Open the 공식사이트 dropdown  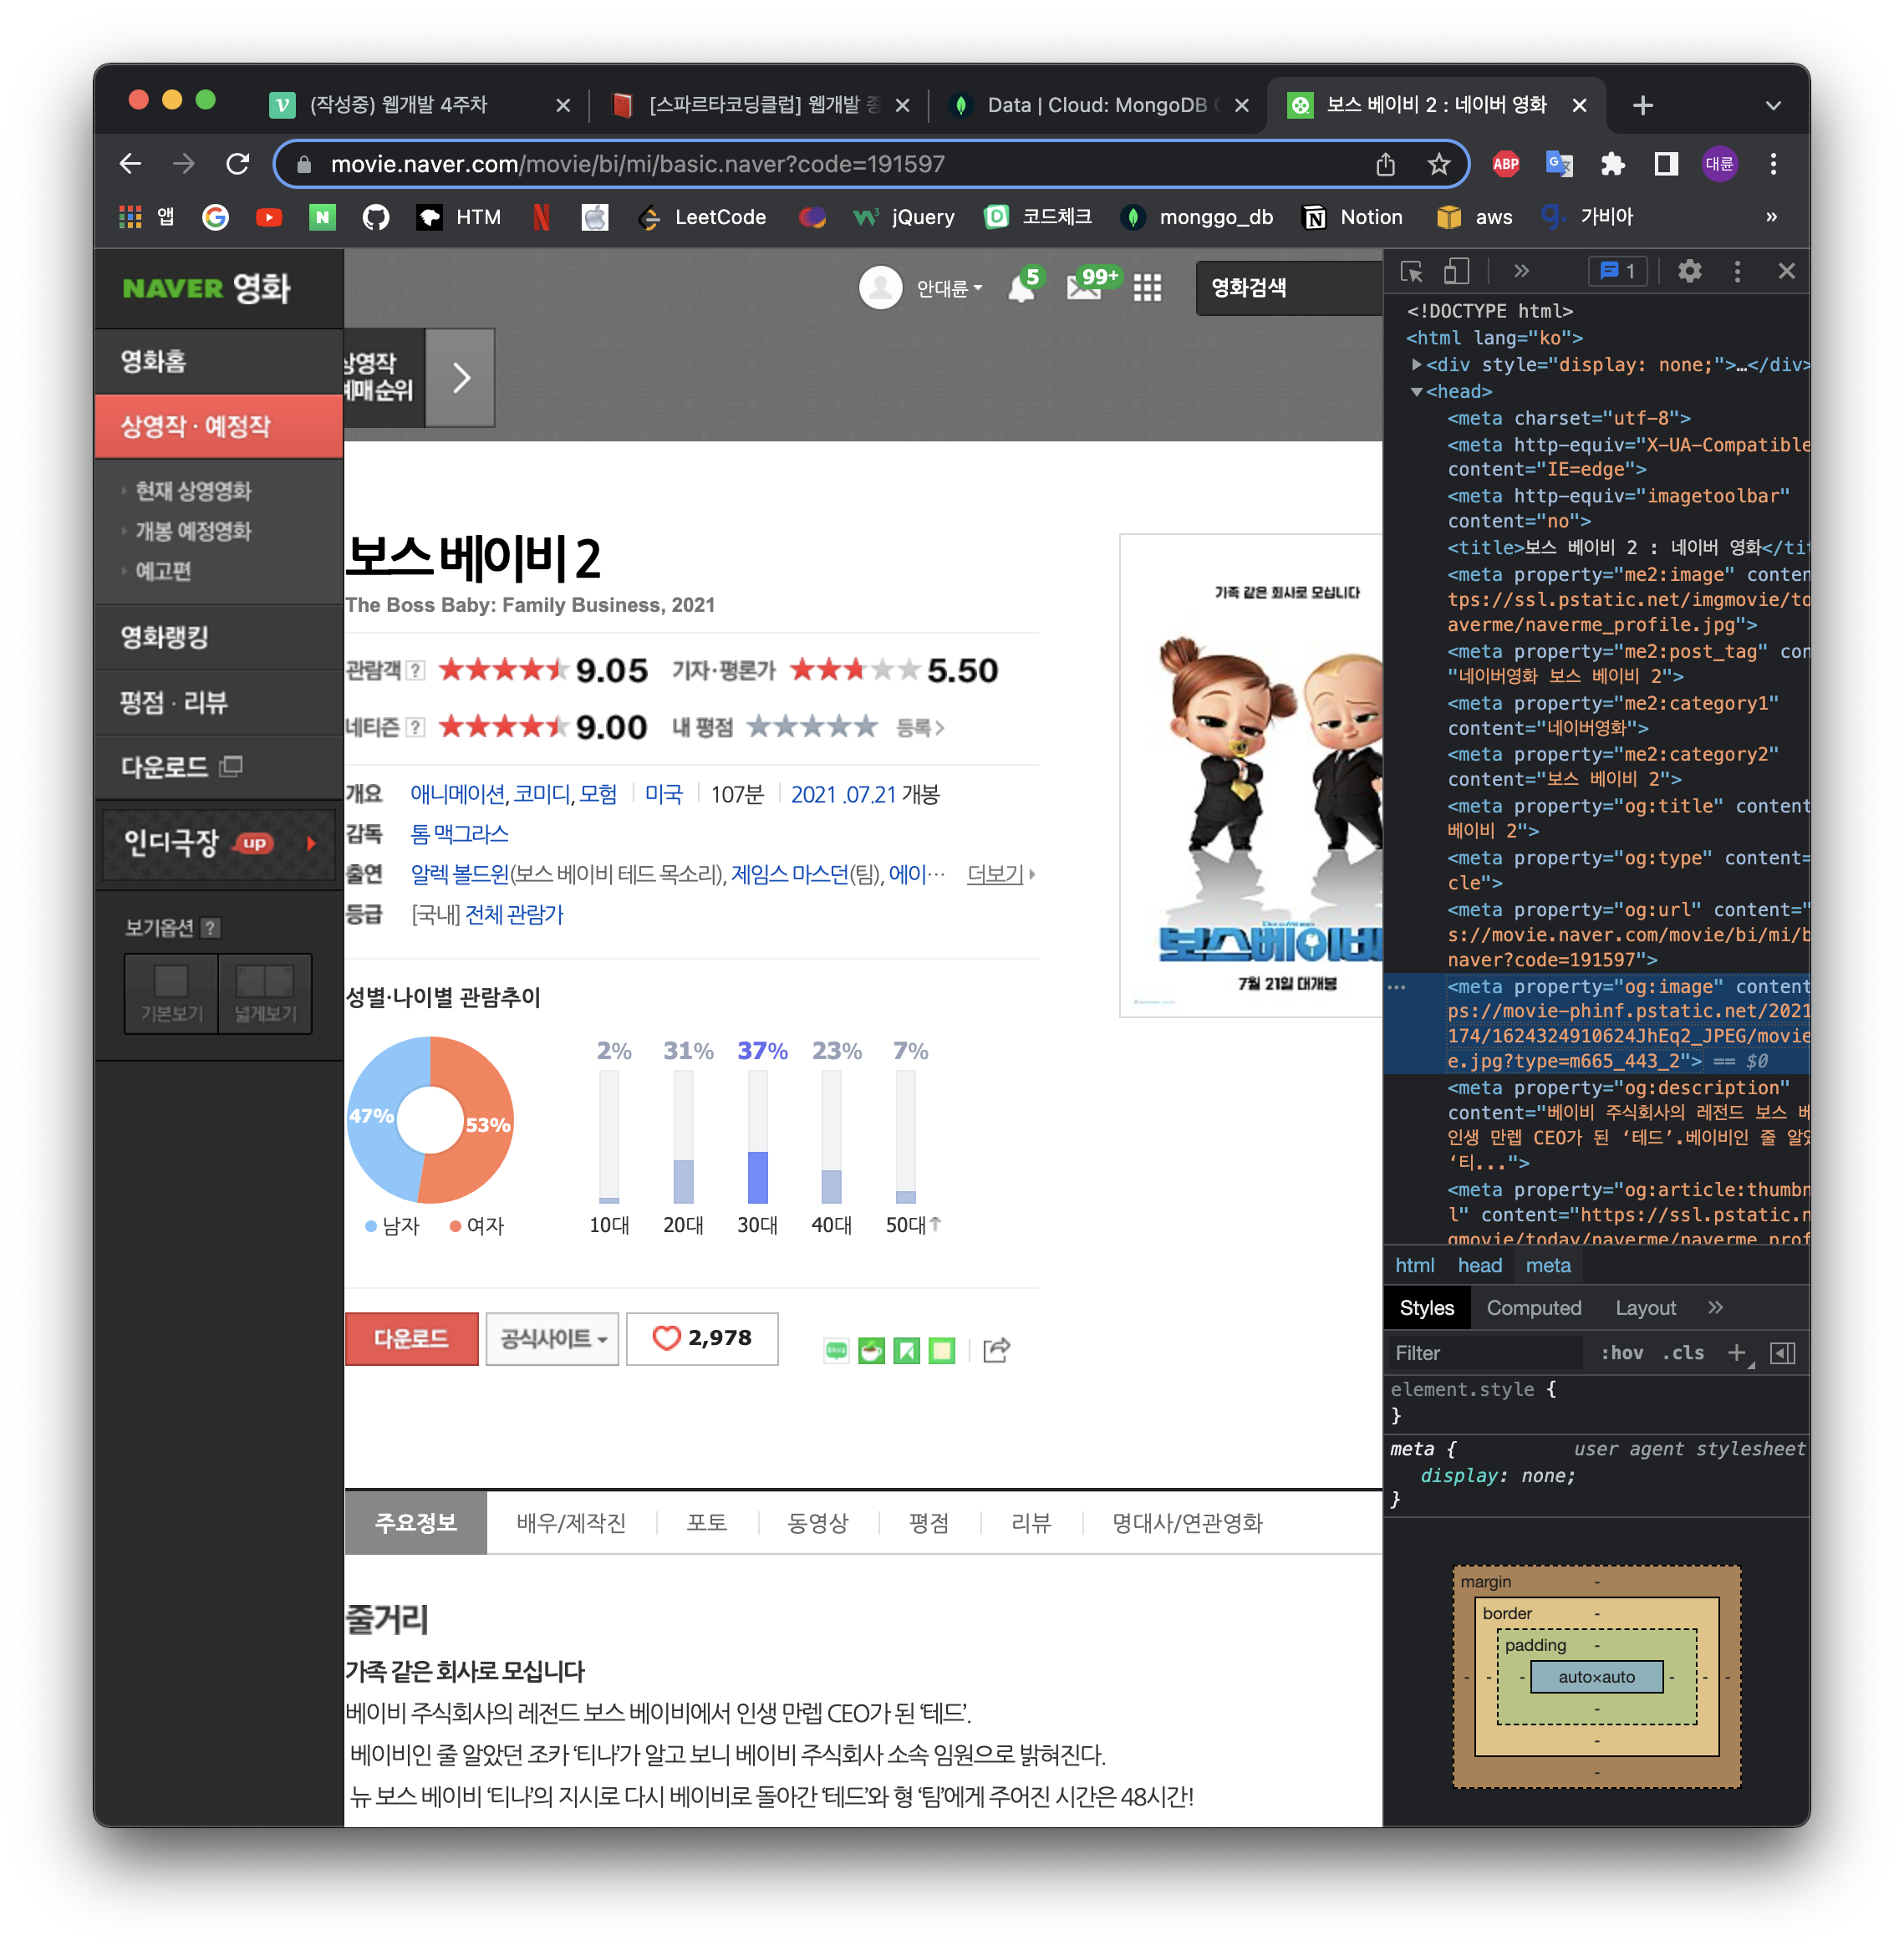(x=552, y=1338)
